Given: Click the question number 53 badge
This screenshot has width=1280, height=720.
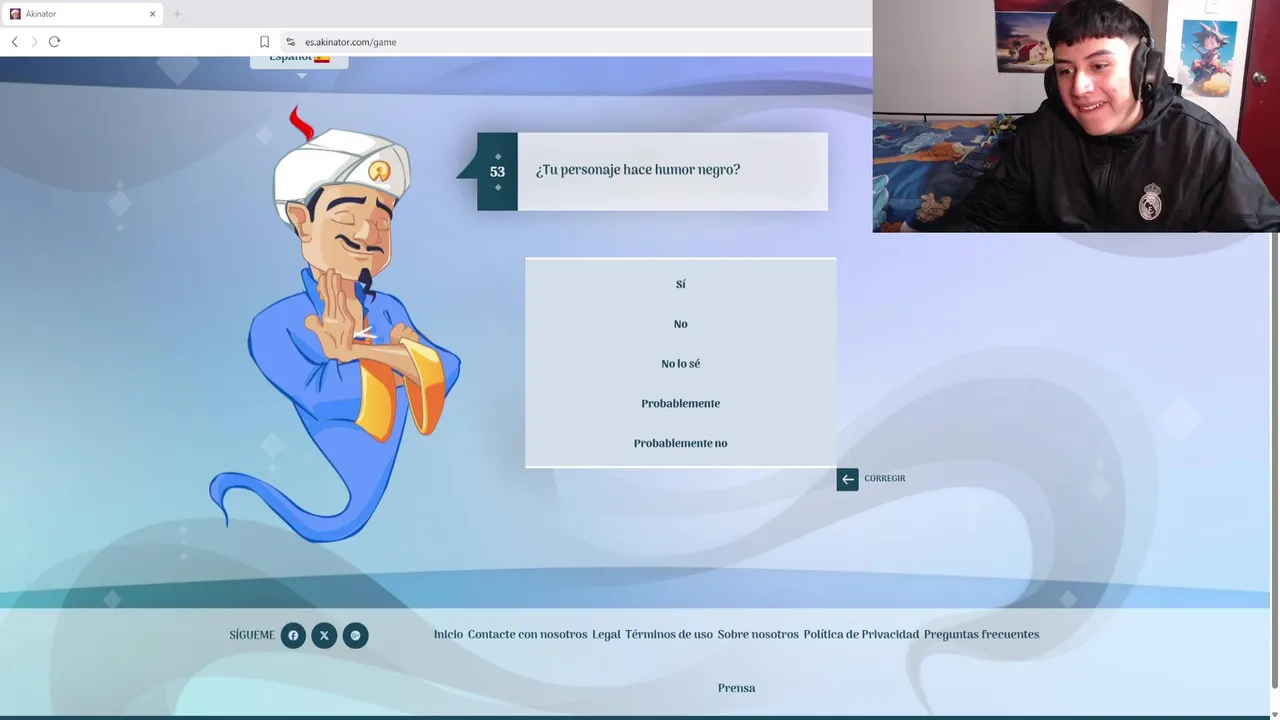Looking at the screenshot, I should (497, 171).
